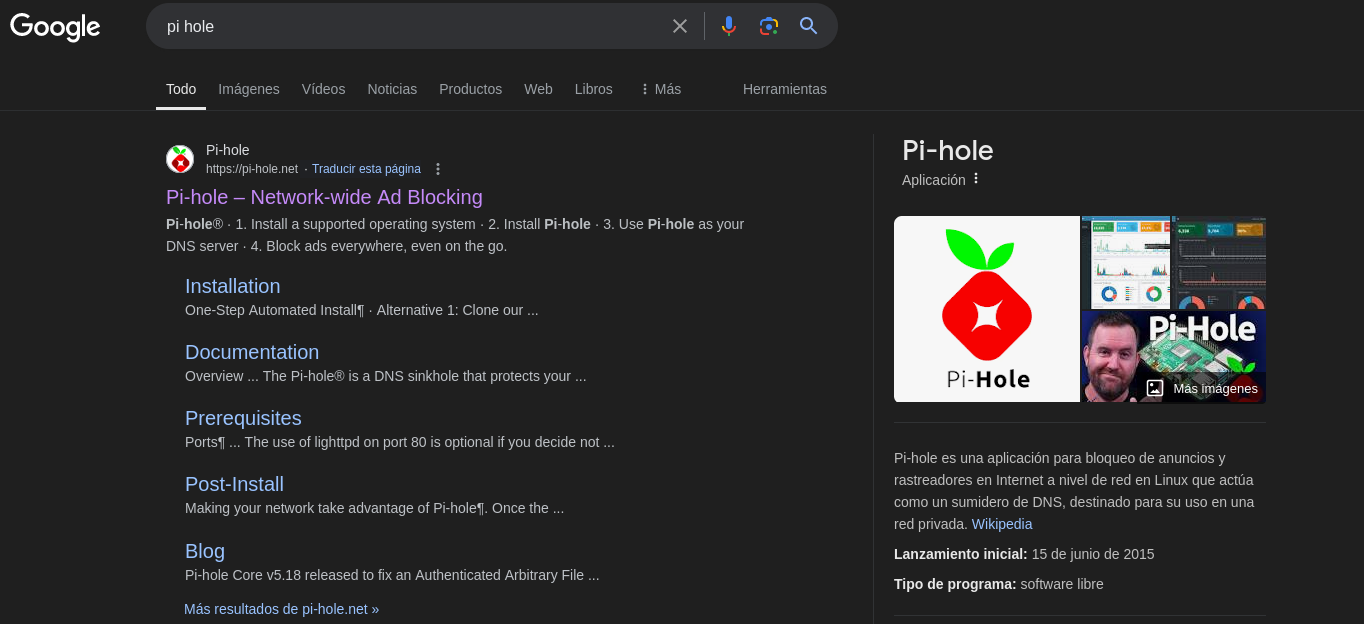This screenshot has width=1364, height=624.
Task: Open 'Pi-hole – Network-wide Ad Blocking' result
Action: pyautogui.click(x=324, y=197)
